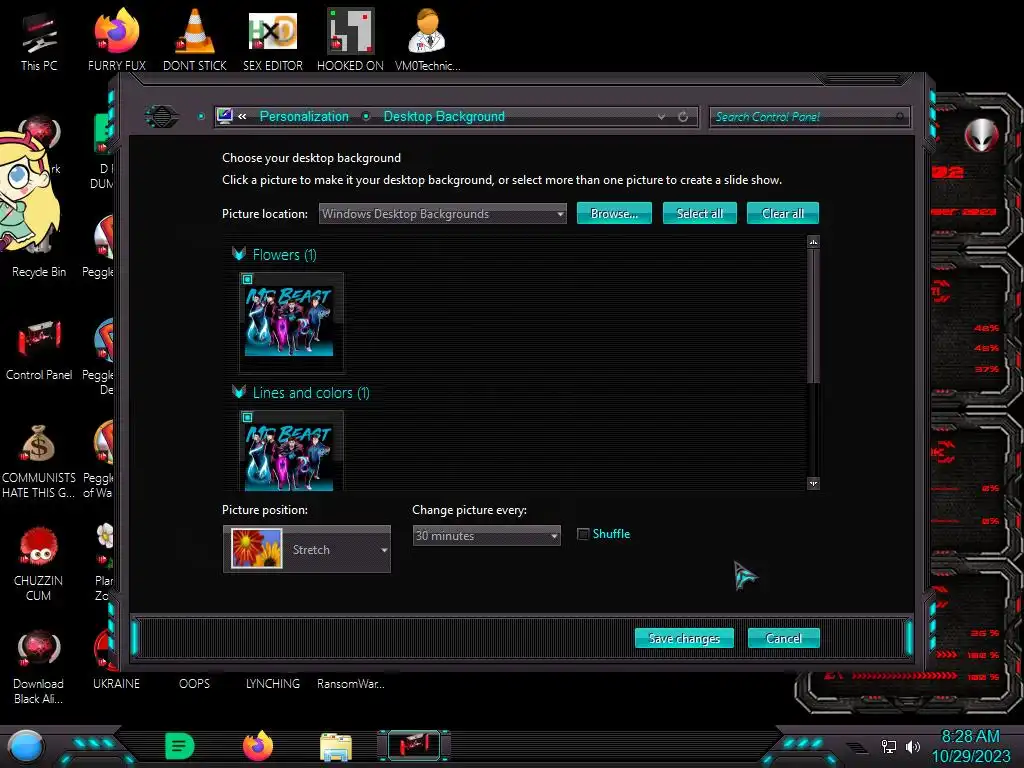Open the Change picture every dropdown
This screenshot has height=768, width=1024.
[x=487, y=536]
